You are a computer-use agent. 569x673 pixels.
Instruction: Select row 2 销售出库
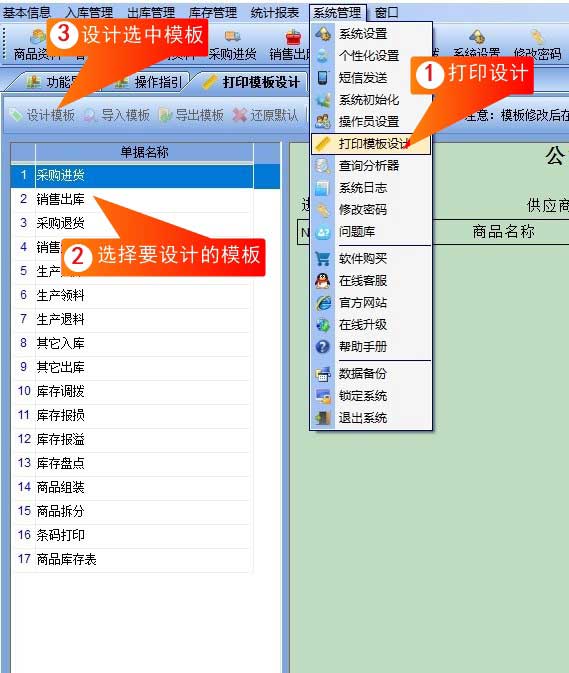pyautogui.click(x=132, y=199)
